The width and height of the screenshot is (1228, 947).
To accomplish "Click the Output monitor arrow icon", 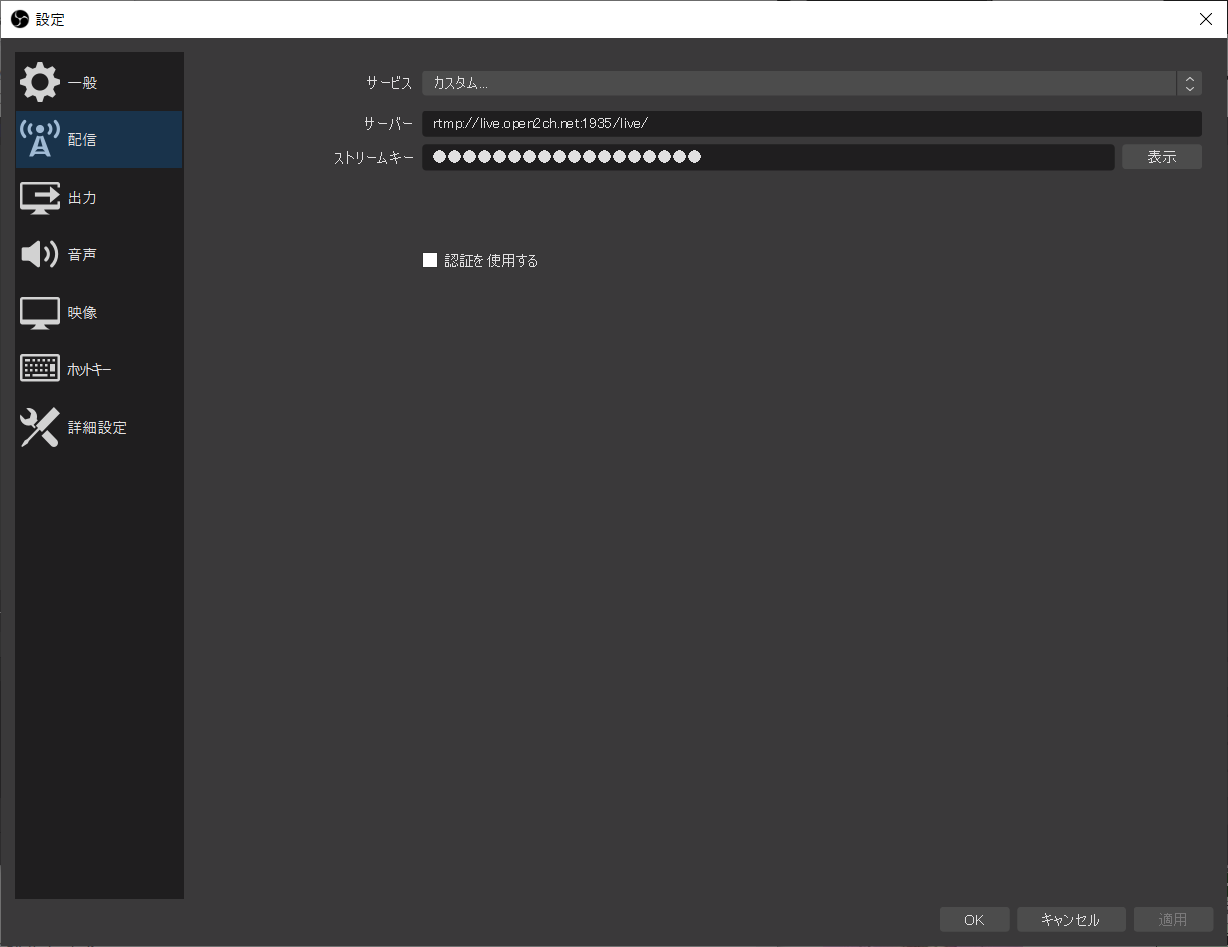I will point(40,197).
